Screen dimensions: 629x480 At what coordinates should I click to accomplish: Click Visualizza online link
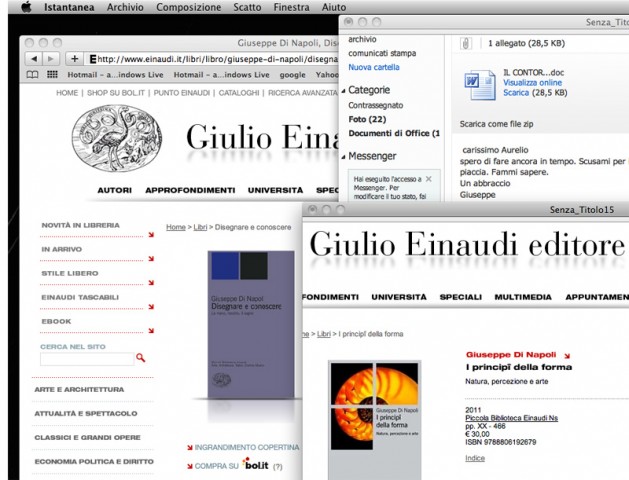(532, 83)
